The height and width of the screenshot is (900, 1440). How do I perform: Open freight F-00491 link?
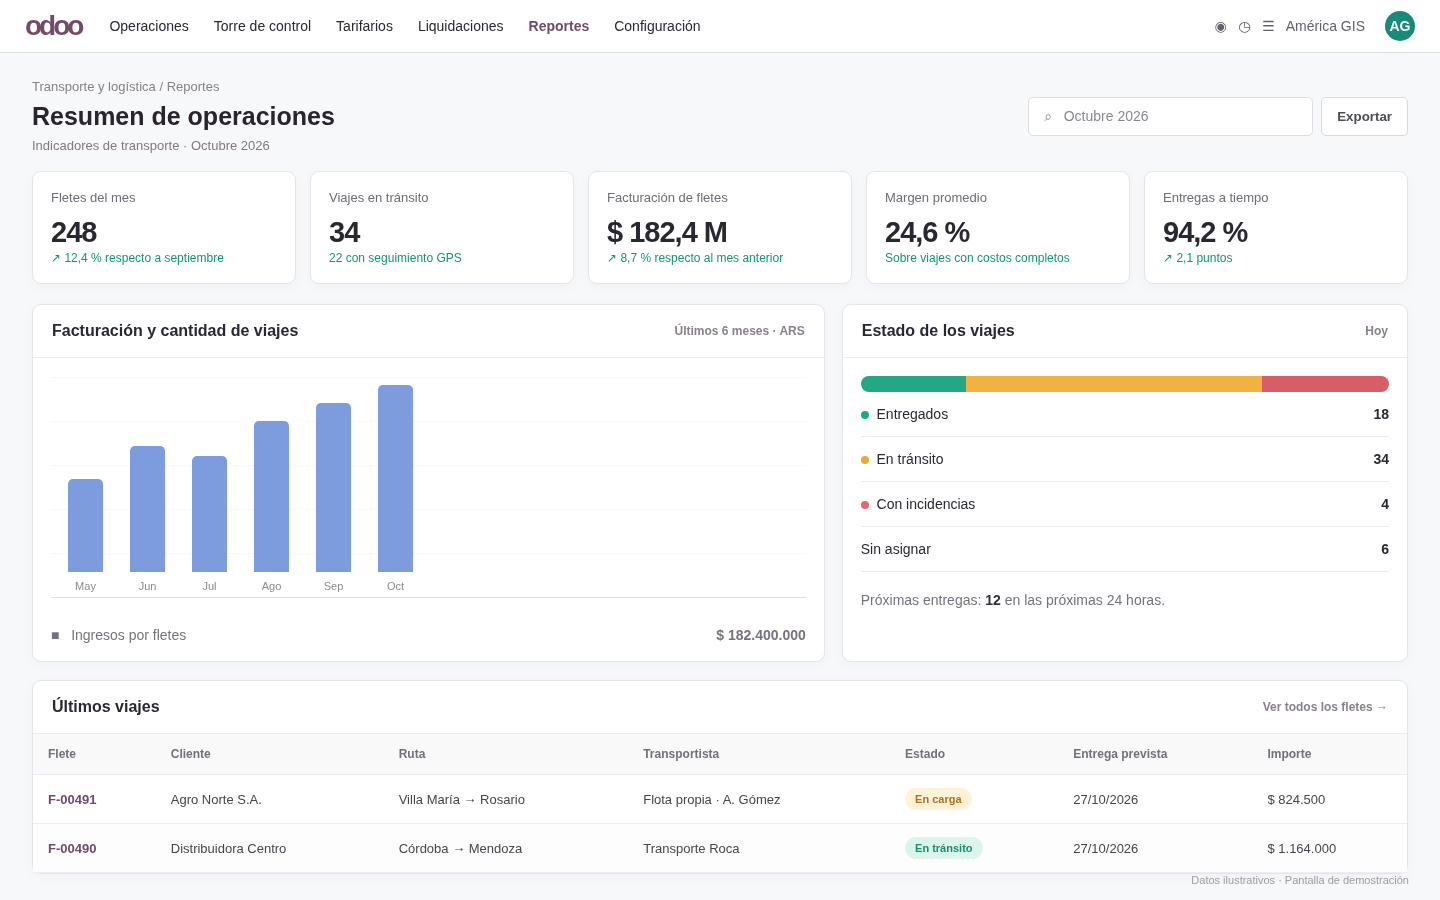coord(72,799)
